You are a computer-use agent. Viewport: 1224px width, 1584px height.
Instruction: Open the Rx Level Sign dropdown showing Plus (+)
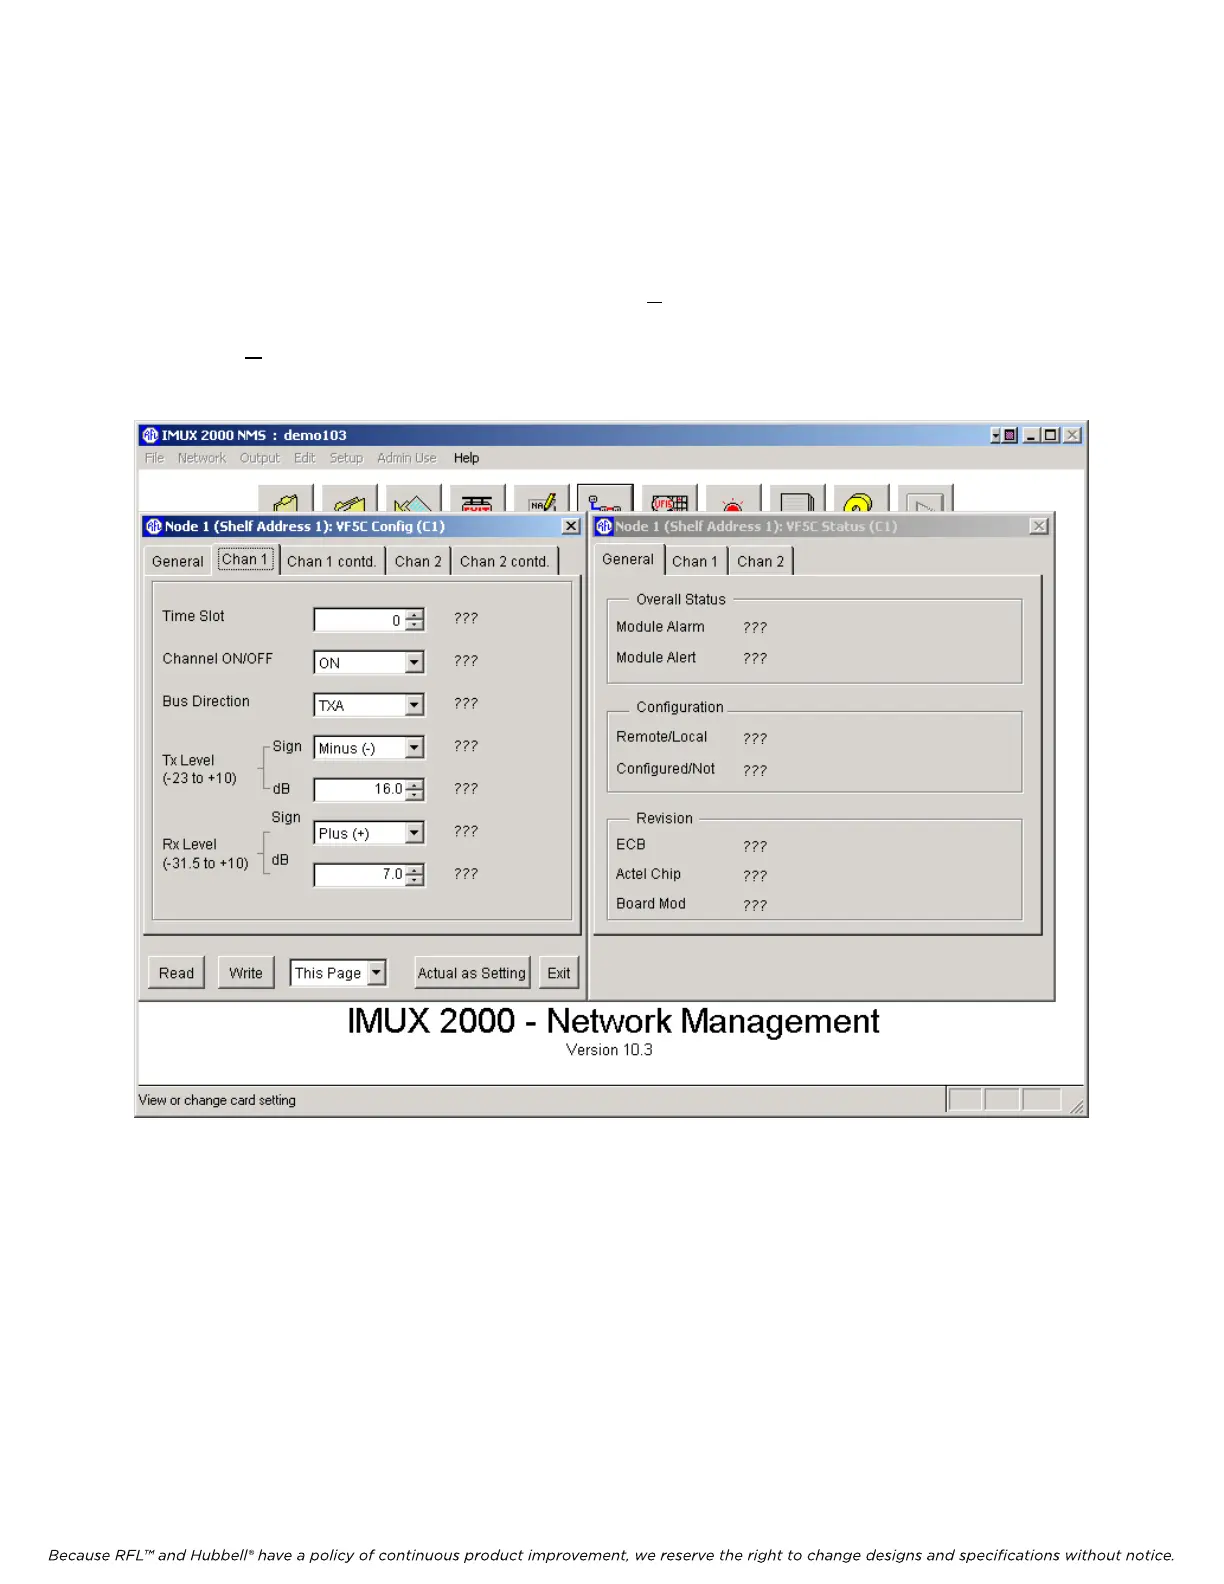coord(414,832)
